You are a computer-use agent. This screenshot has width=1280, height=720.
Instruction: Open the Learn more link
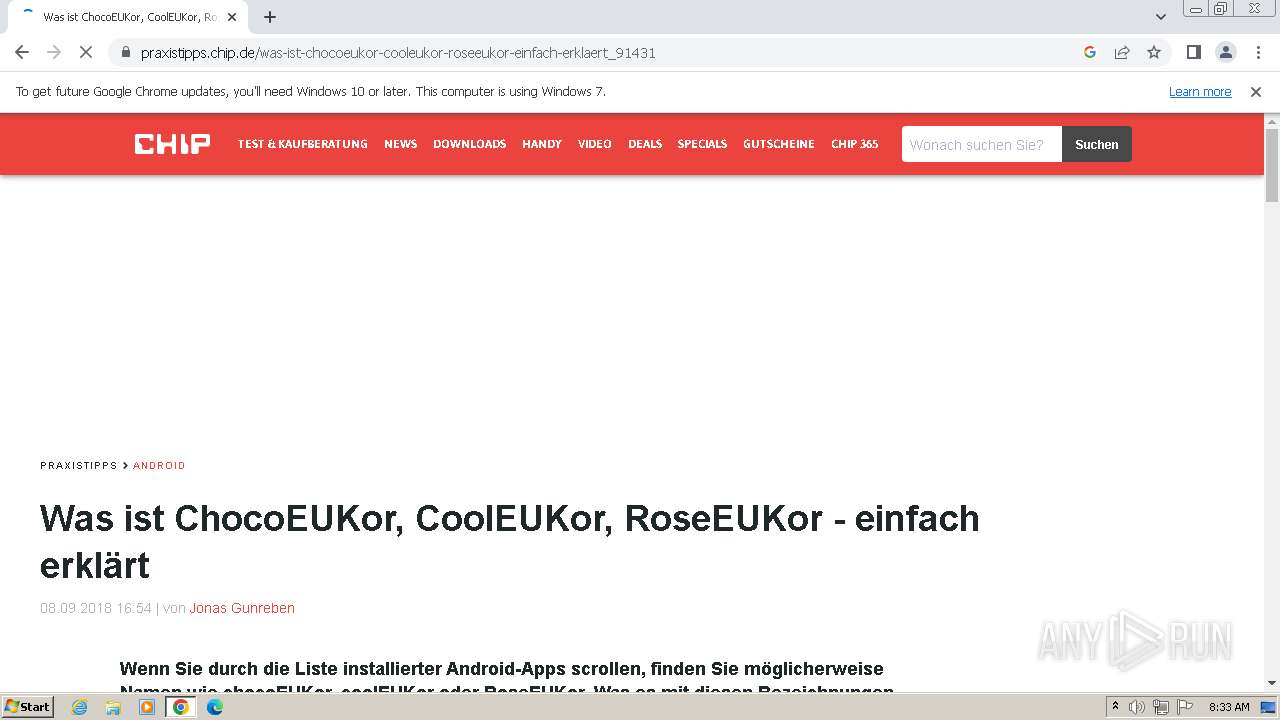[x=1200, y=91]
